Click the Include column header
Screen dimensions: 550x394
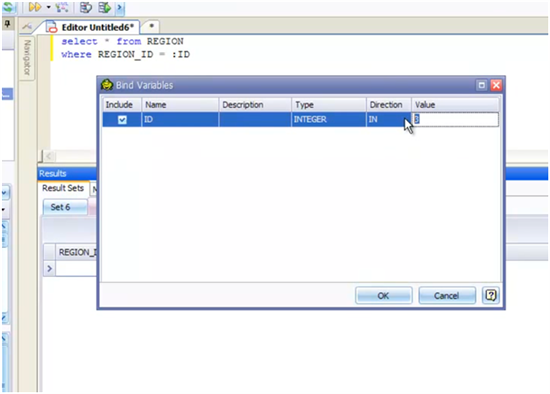coord(122,105)
